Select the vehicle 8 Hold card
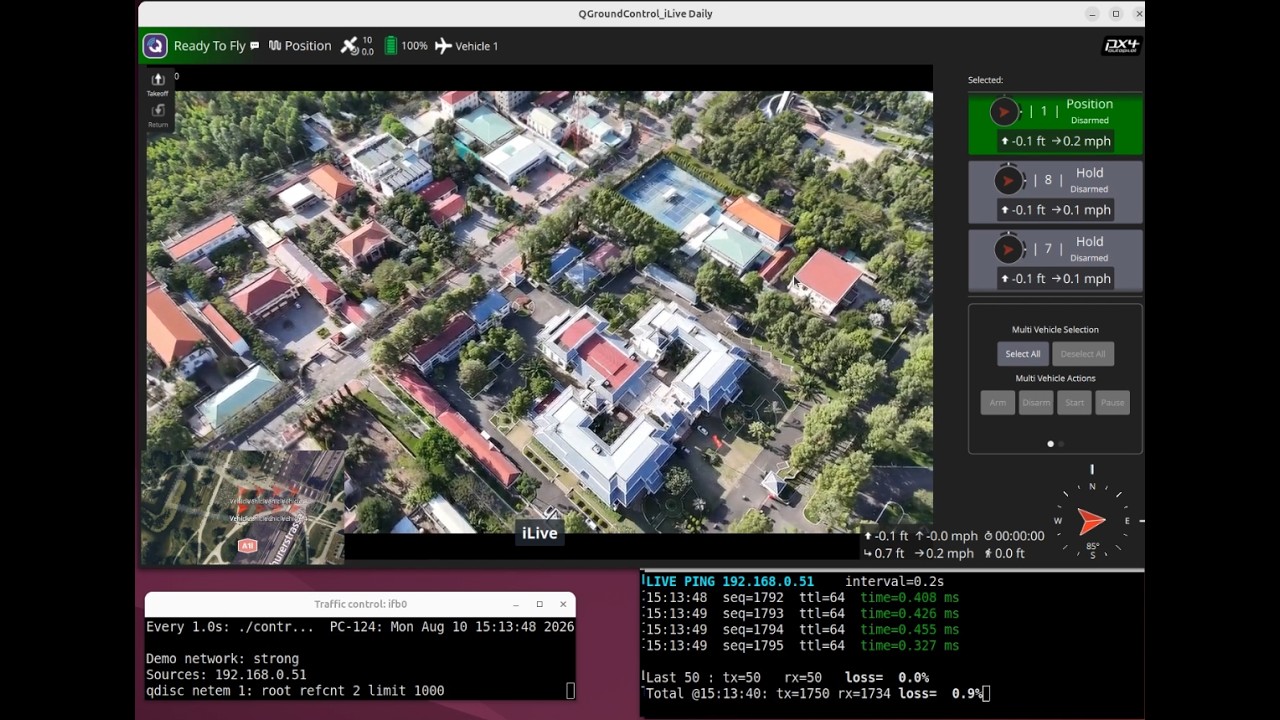 (x=1055, y=193)
